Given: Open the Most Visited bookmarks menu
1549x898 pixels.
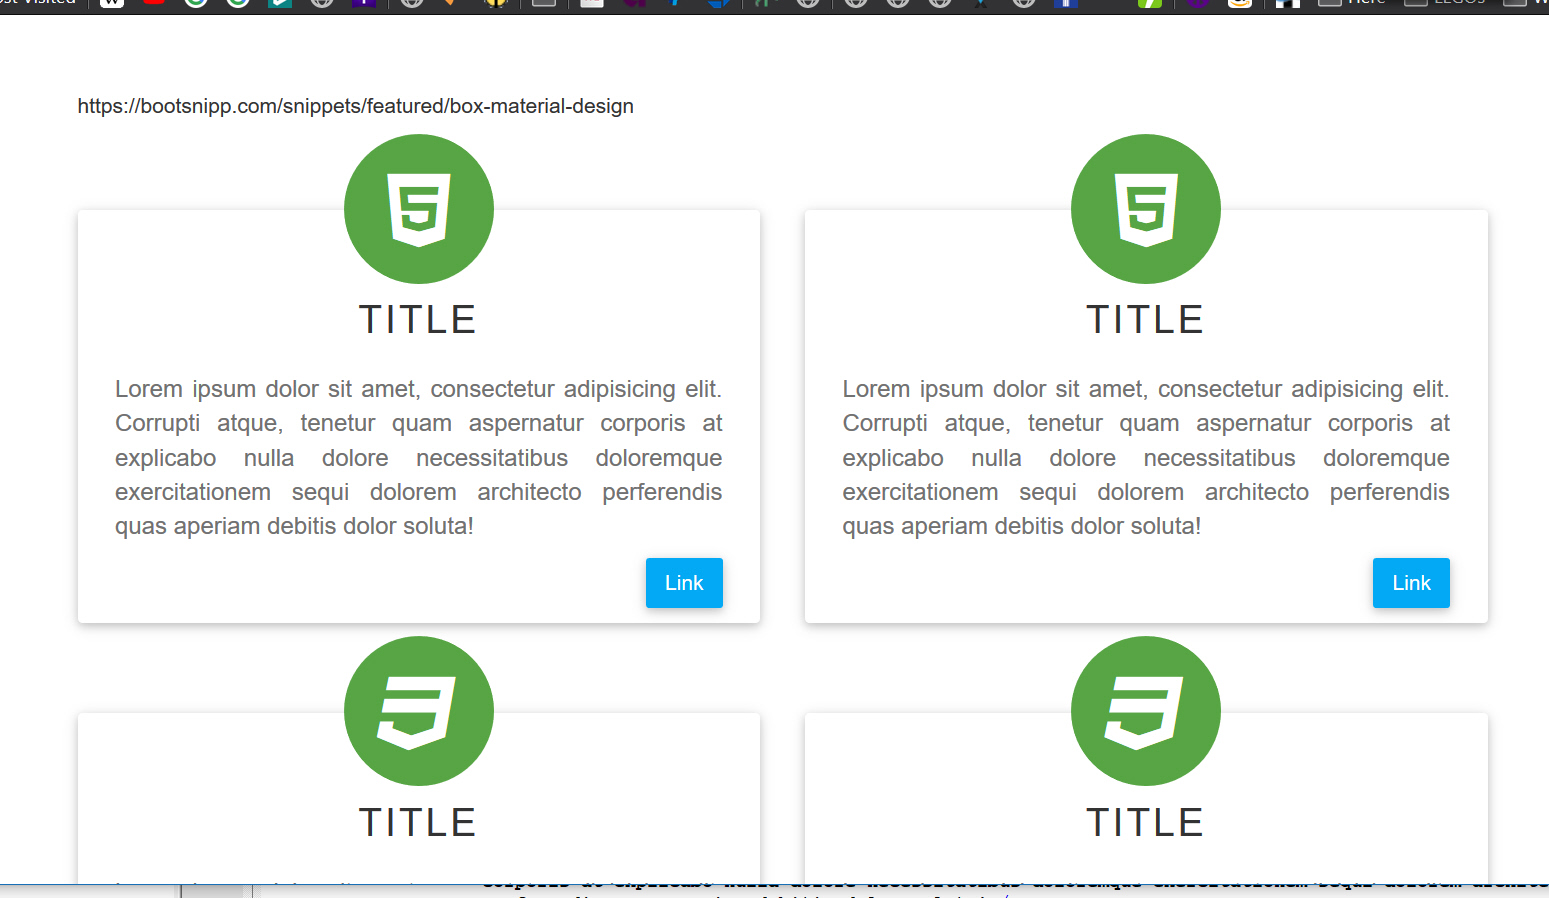Looking at the screenshot, I should [x=38, y=3].
